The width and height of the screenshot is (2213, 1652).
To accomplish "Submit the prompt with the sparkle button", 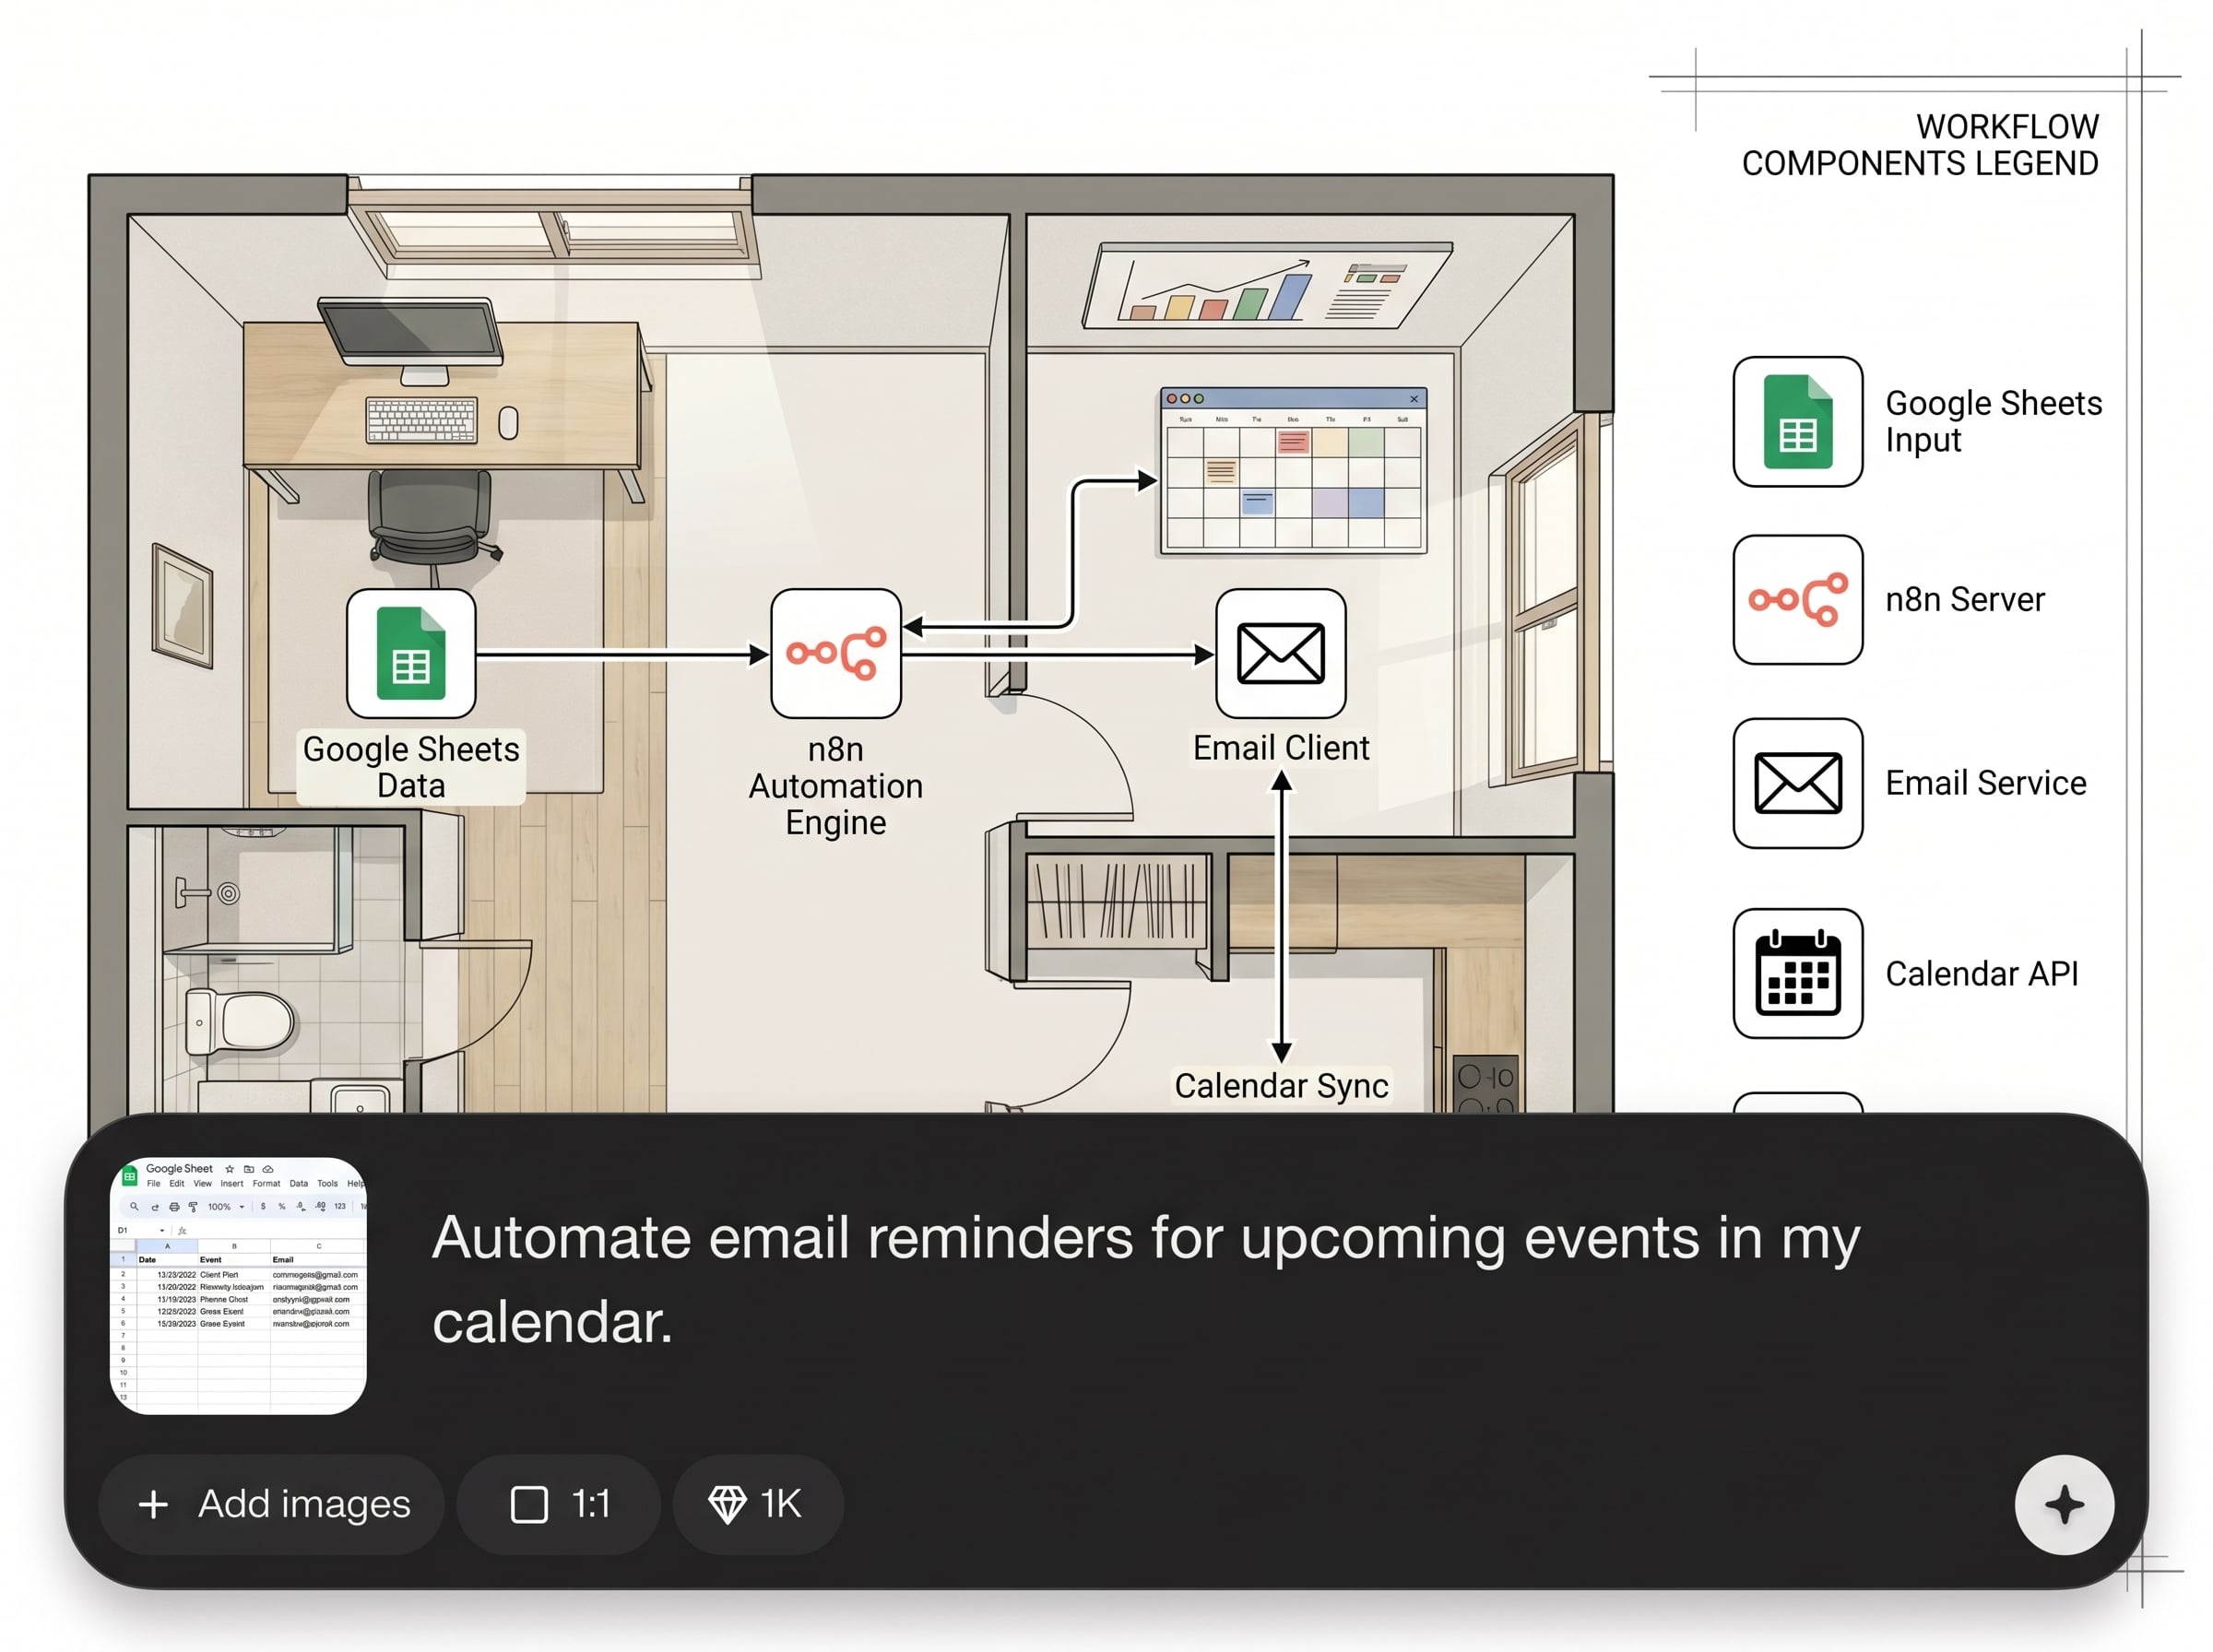I will coord(2064,1504).
